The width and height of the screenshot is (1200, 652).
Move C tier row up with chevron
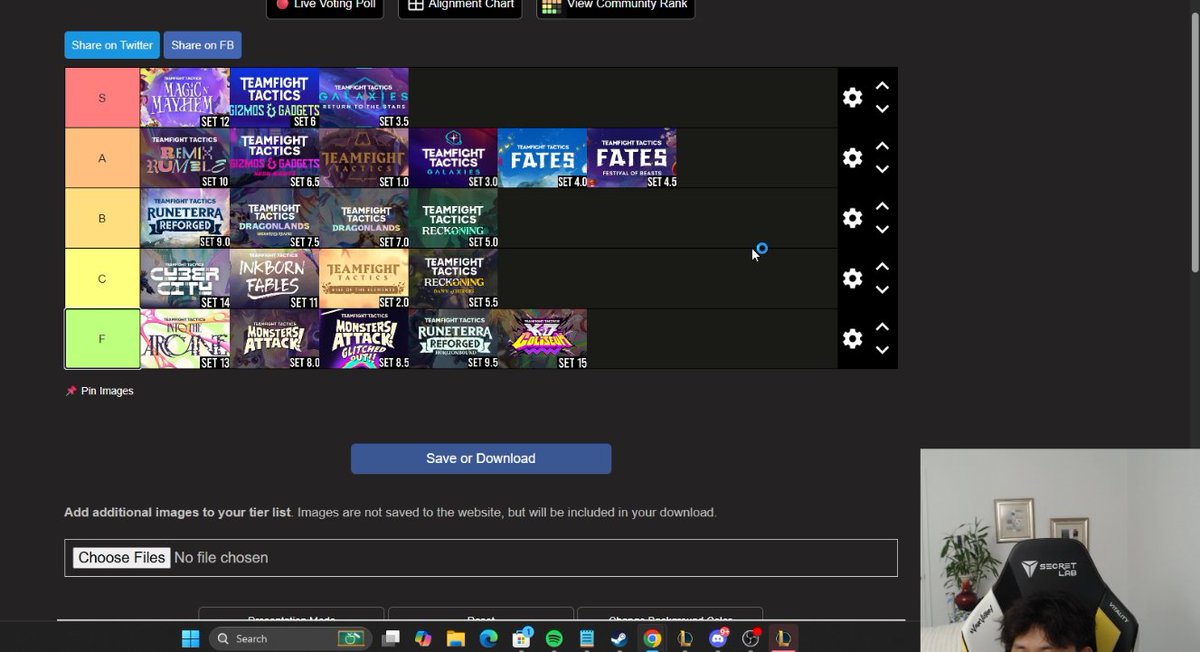pos(882,266)
